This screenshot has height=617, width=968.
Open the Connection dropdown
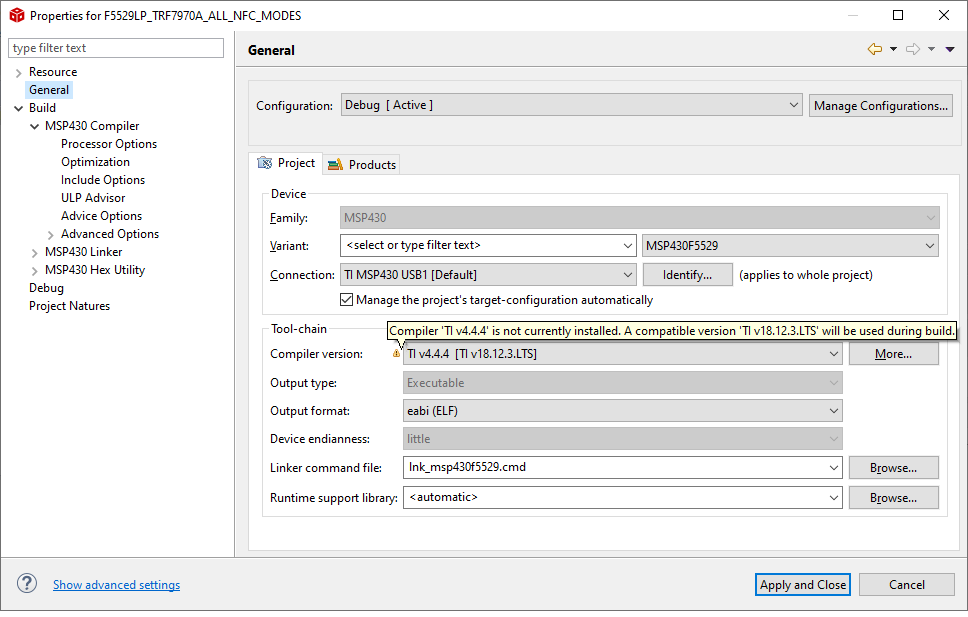click(488, 275)
